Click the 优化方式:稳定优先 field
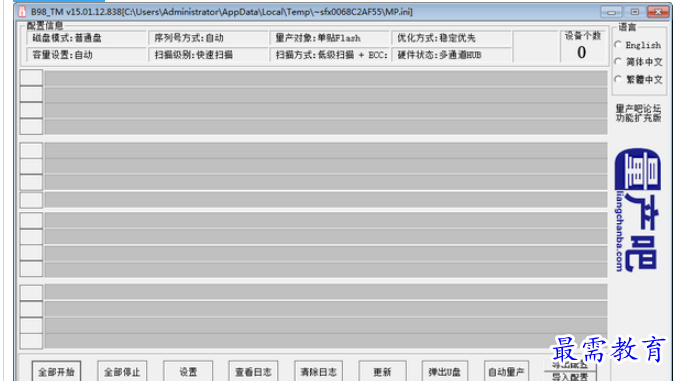674x381 pixels. (451, 38)
